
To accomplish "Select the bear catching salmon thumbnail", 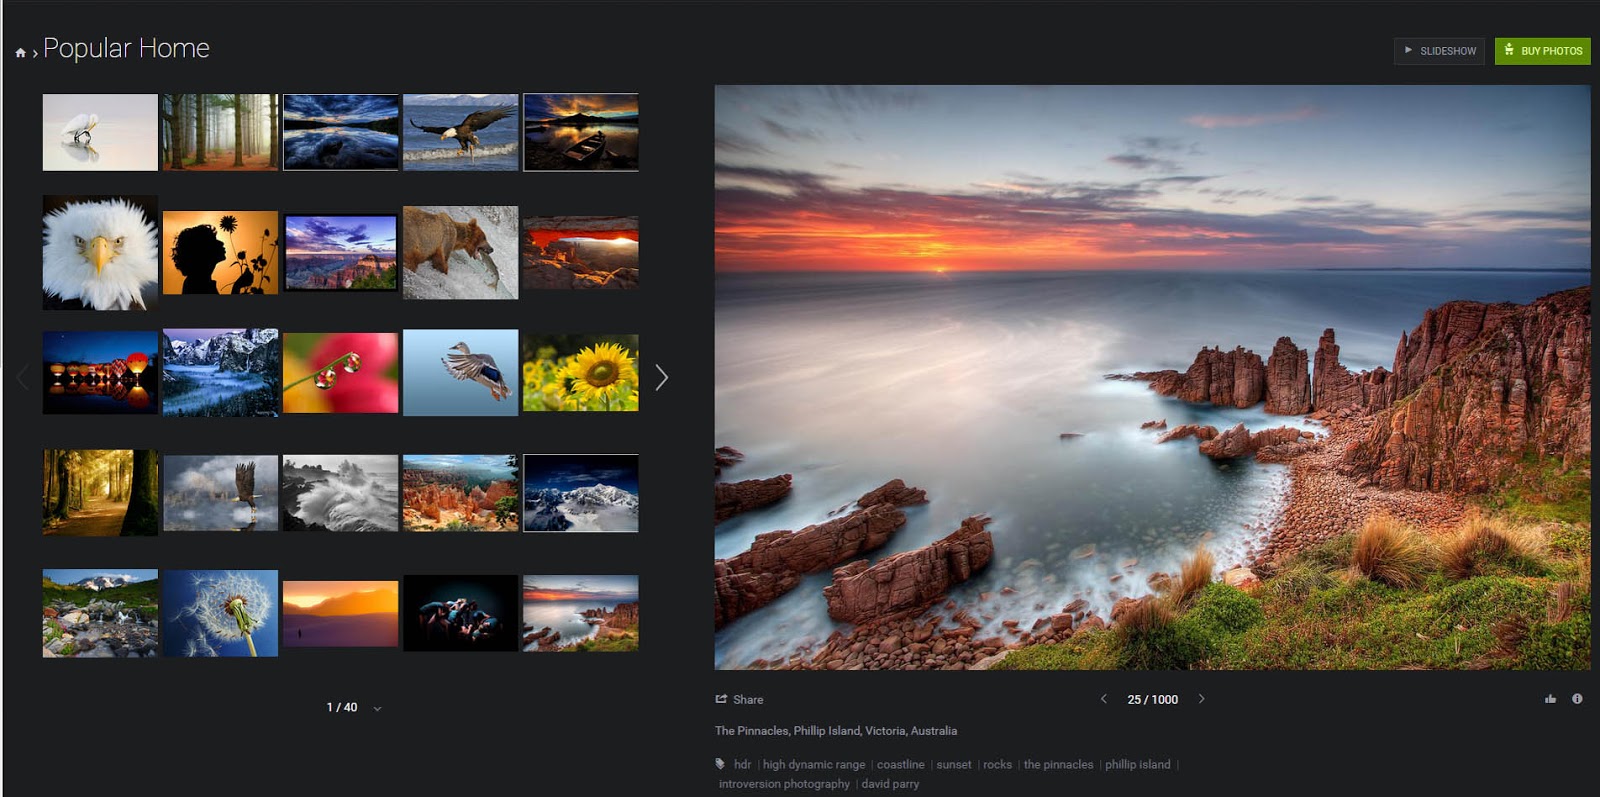I will point(460,252).
